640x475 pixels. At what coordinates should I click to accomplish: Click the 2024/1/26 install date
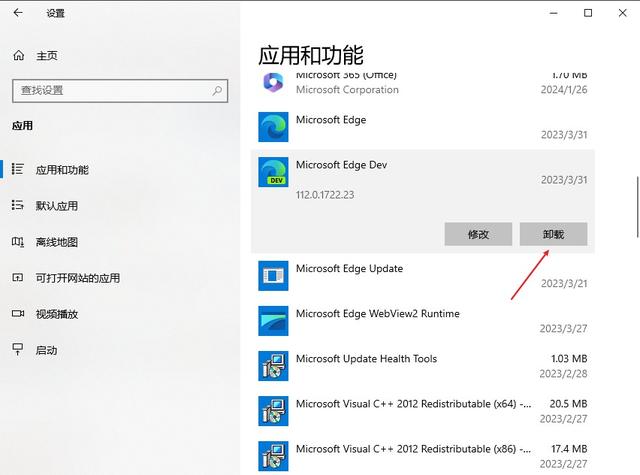564,90
